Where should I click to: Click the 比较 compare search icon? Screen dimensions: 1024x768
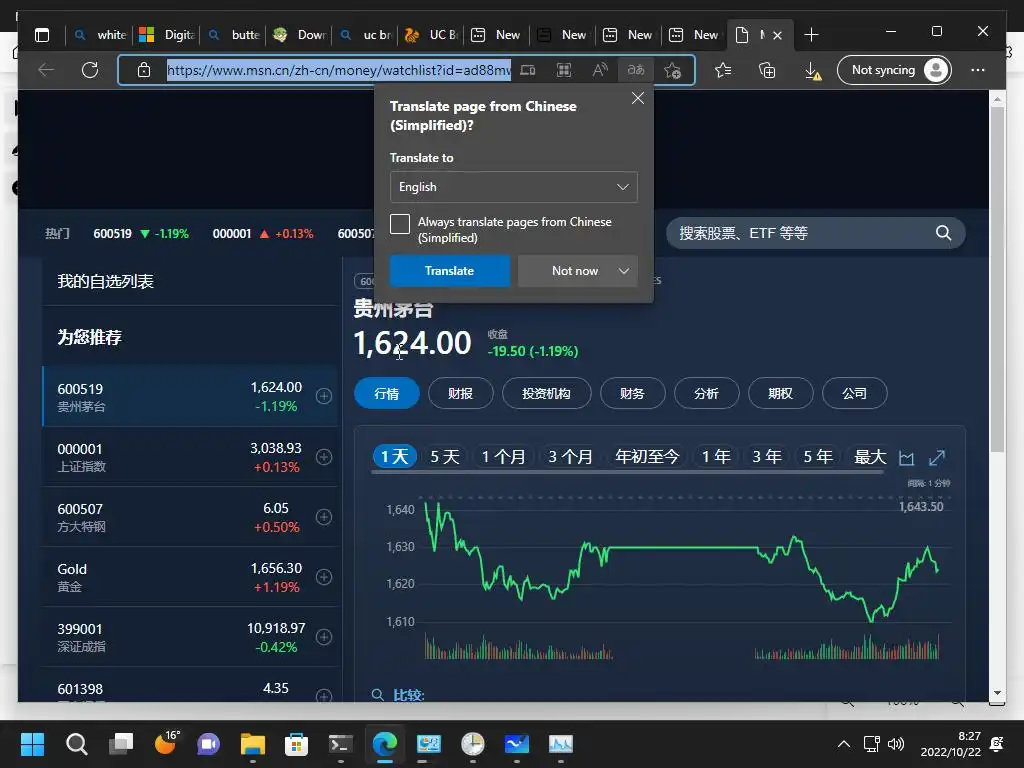coord(377,694)
